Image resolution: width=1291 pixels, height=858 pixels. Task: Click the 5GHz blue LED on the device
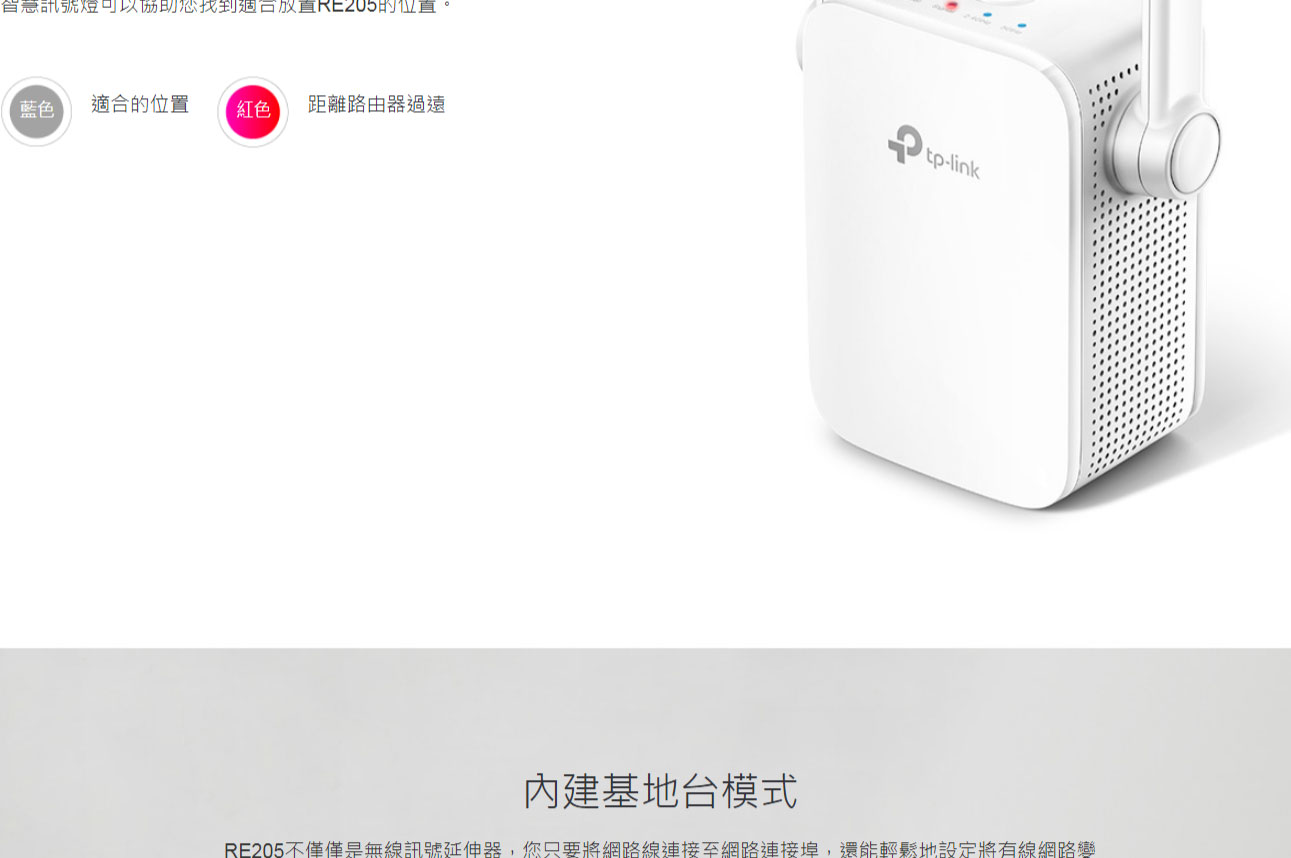tap(1021, 25)
